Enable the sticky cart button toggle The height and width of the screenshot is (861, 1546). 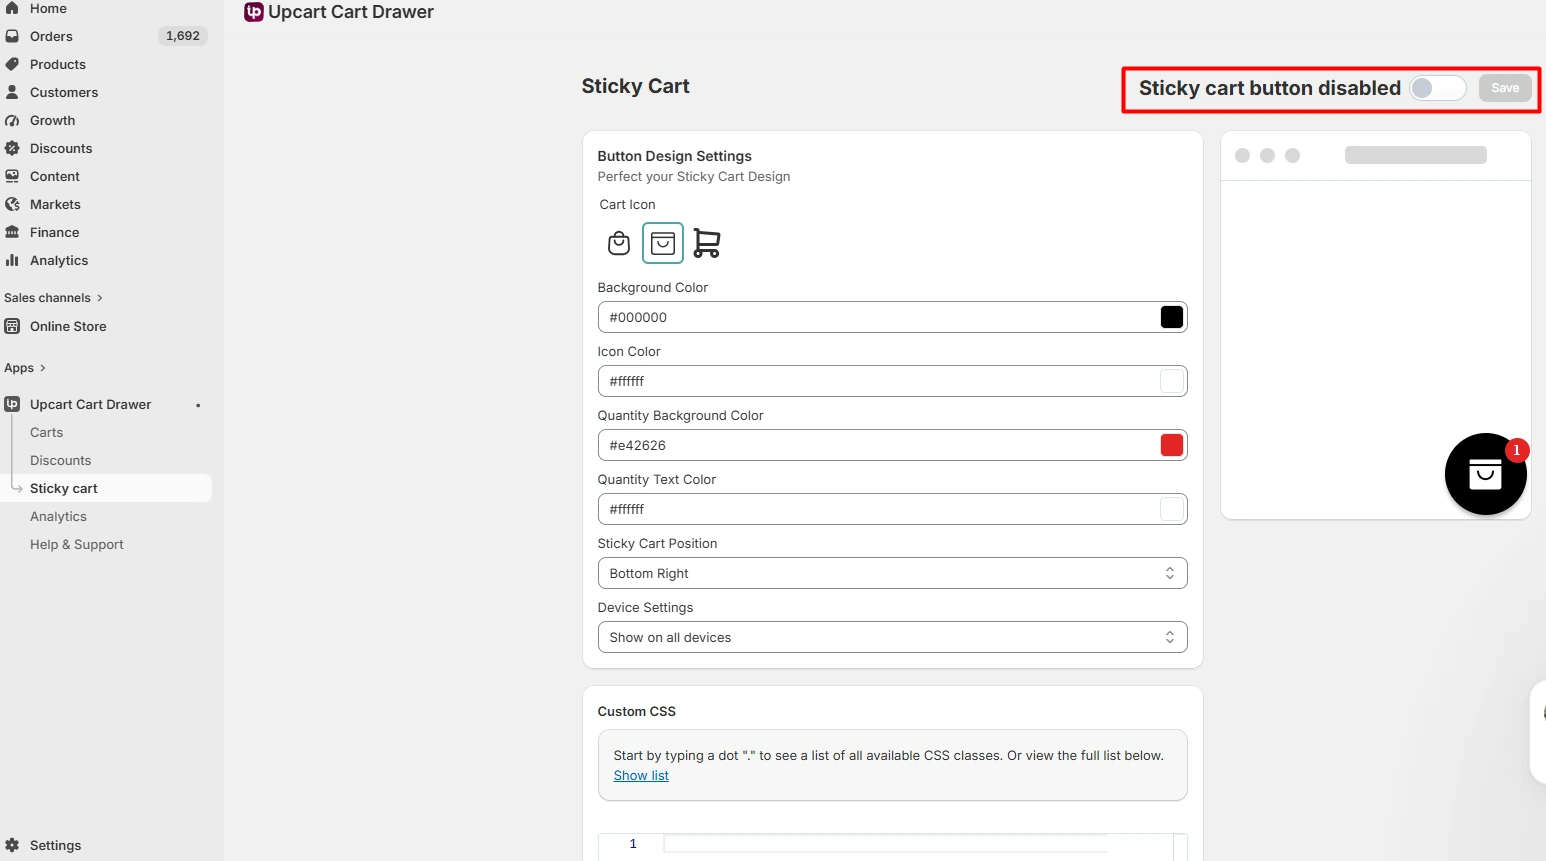(x=1438, y=88)
